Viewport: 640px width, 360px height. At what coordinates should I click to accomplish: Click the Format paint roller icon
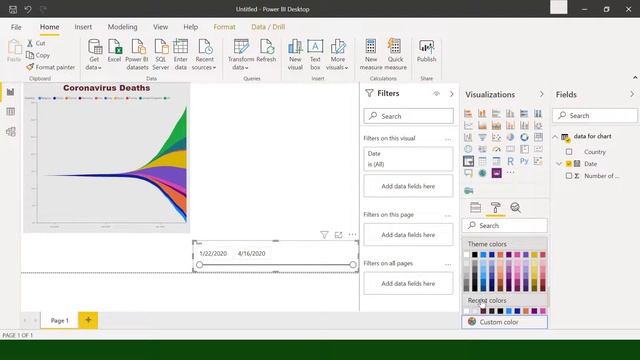click(x=496, y=208)
